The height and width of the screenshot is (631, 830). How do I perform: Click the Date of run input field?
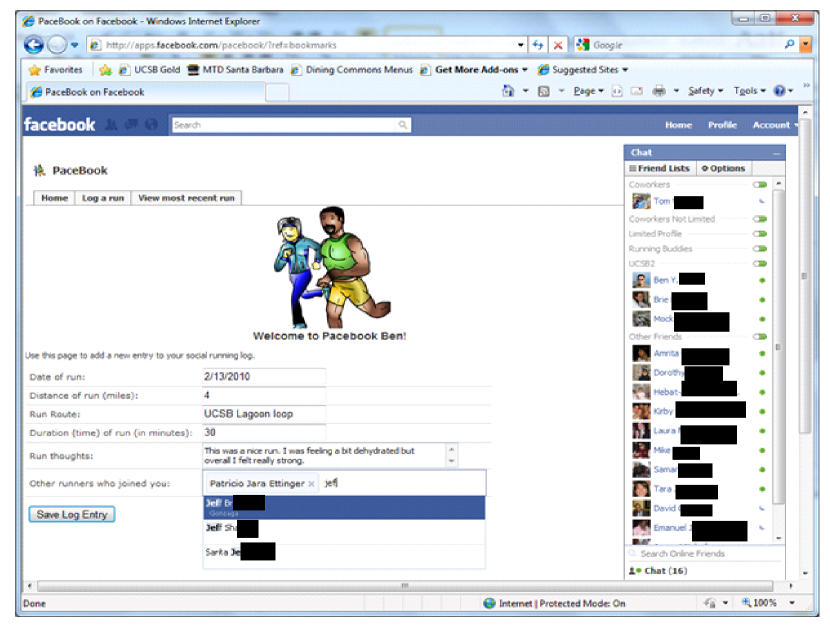[264, 377]
